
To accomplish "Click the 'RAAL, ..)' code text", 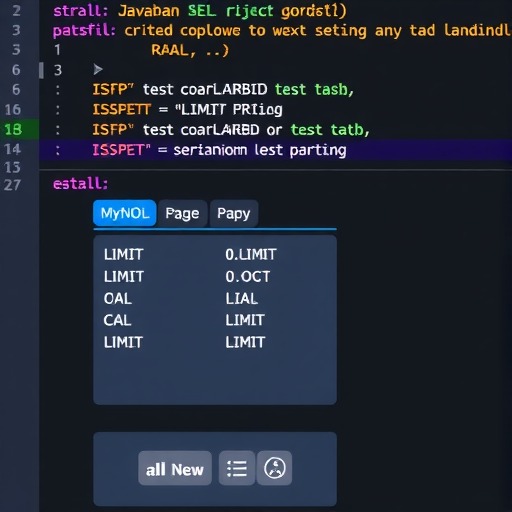I will 190,51.
